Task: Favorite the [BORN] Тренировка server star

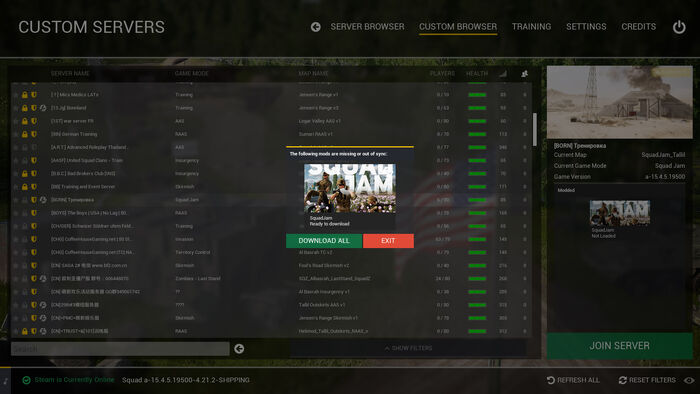Action: (16, 200)
